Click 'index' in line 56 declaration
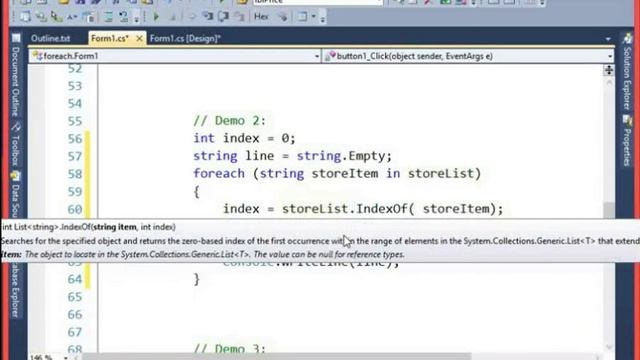Screen dimensions: 640x360 tap(241, 138)
